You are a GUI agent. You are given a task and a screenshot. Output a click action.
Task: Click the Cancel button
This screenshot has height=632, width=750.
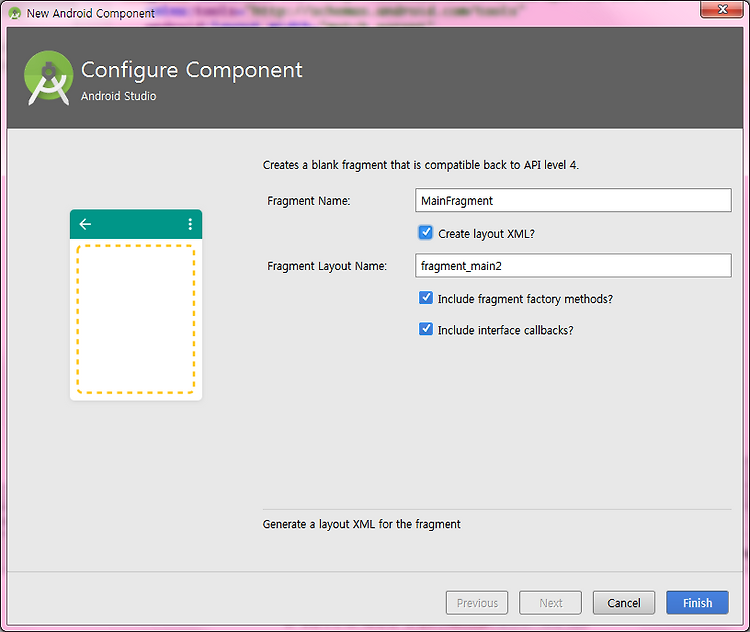tap(624, 603)
